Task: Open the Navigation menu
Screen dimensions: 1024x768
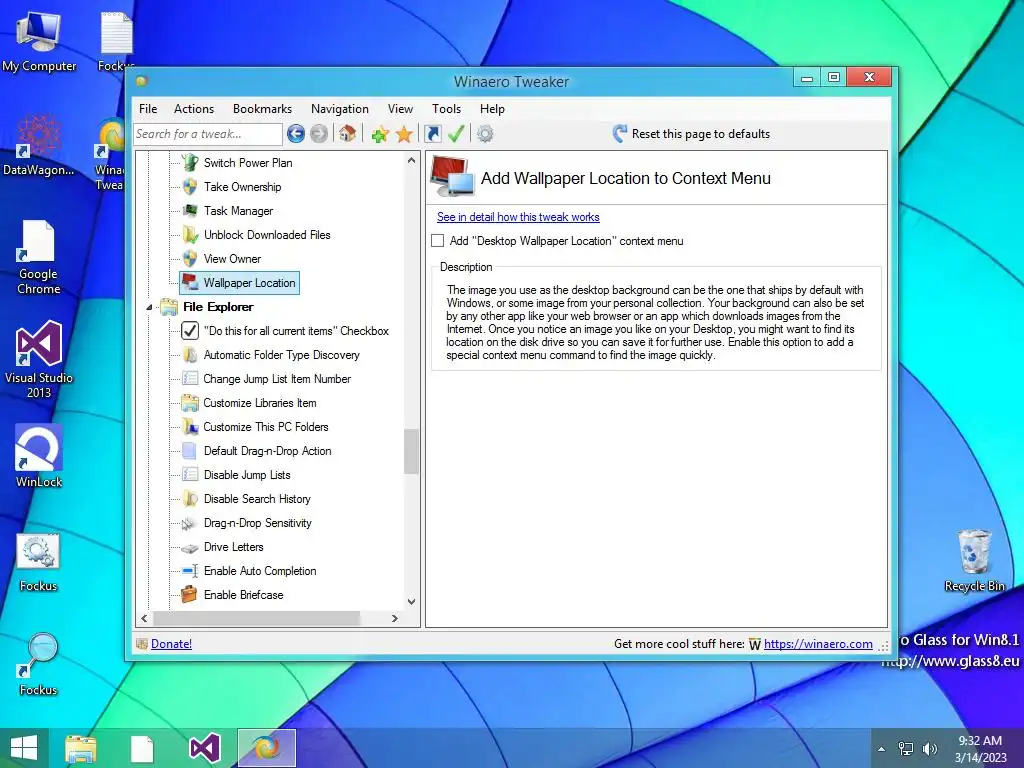Action: pos(340,109)
